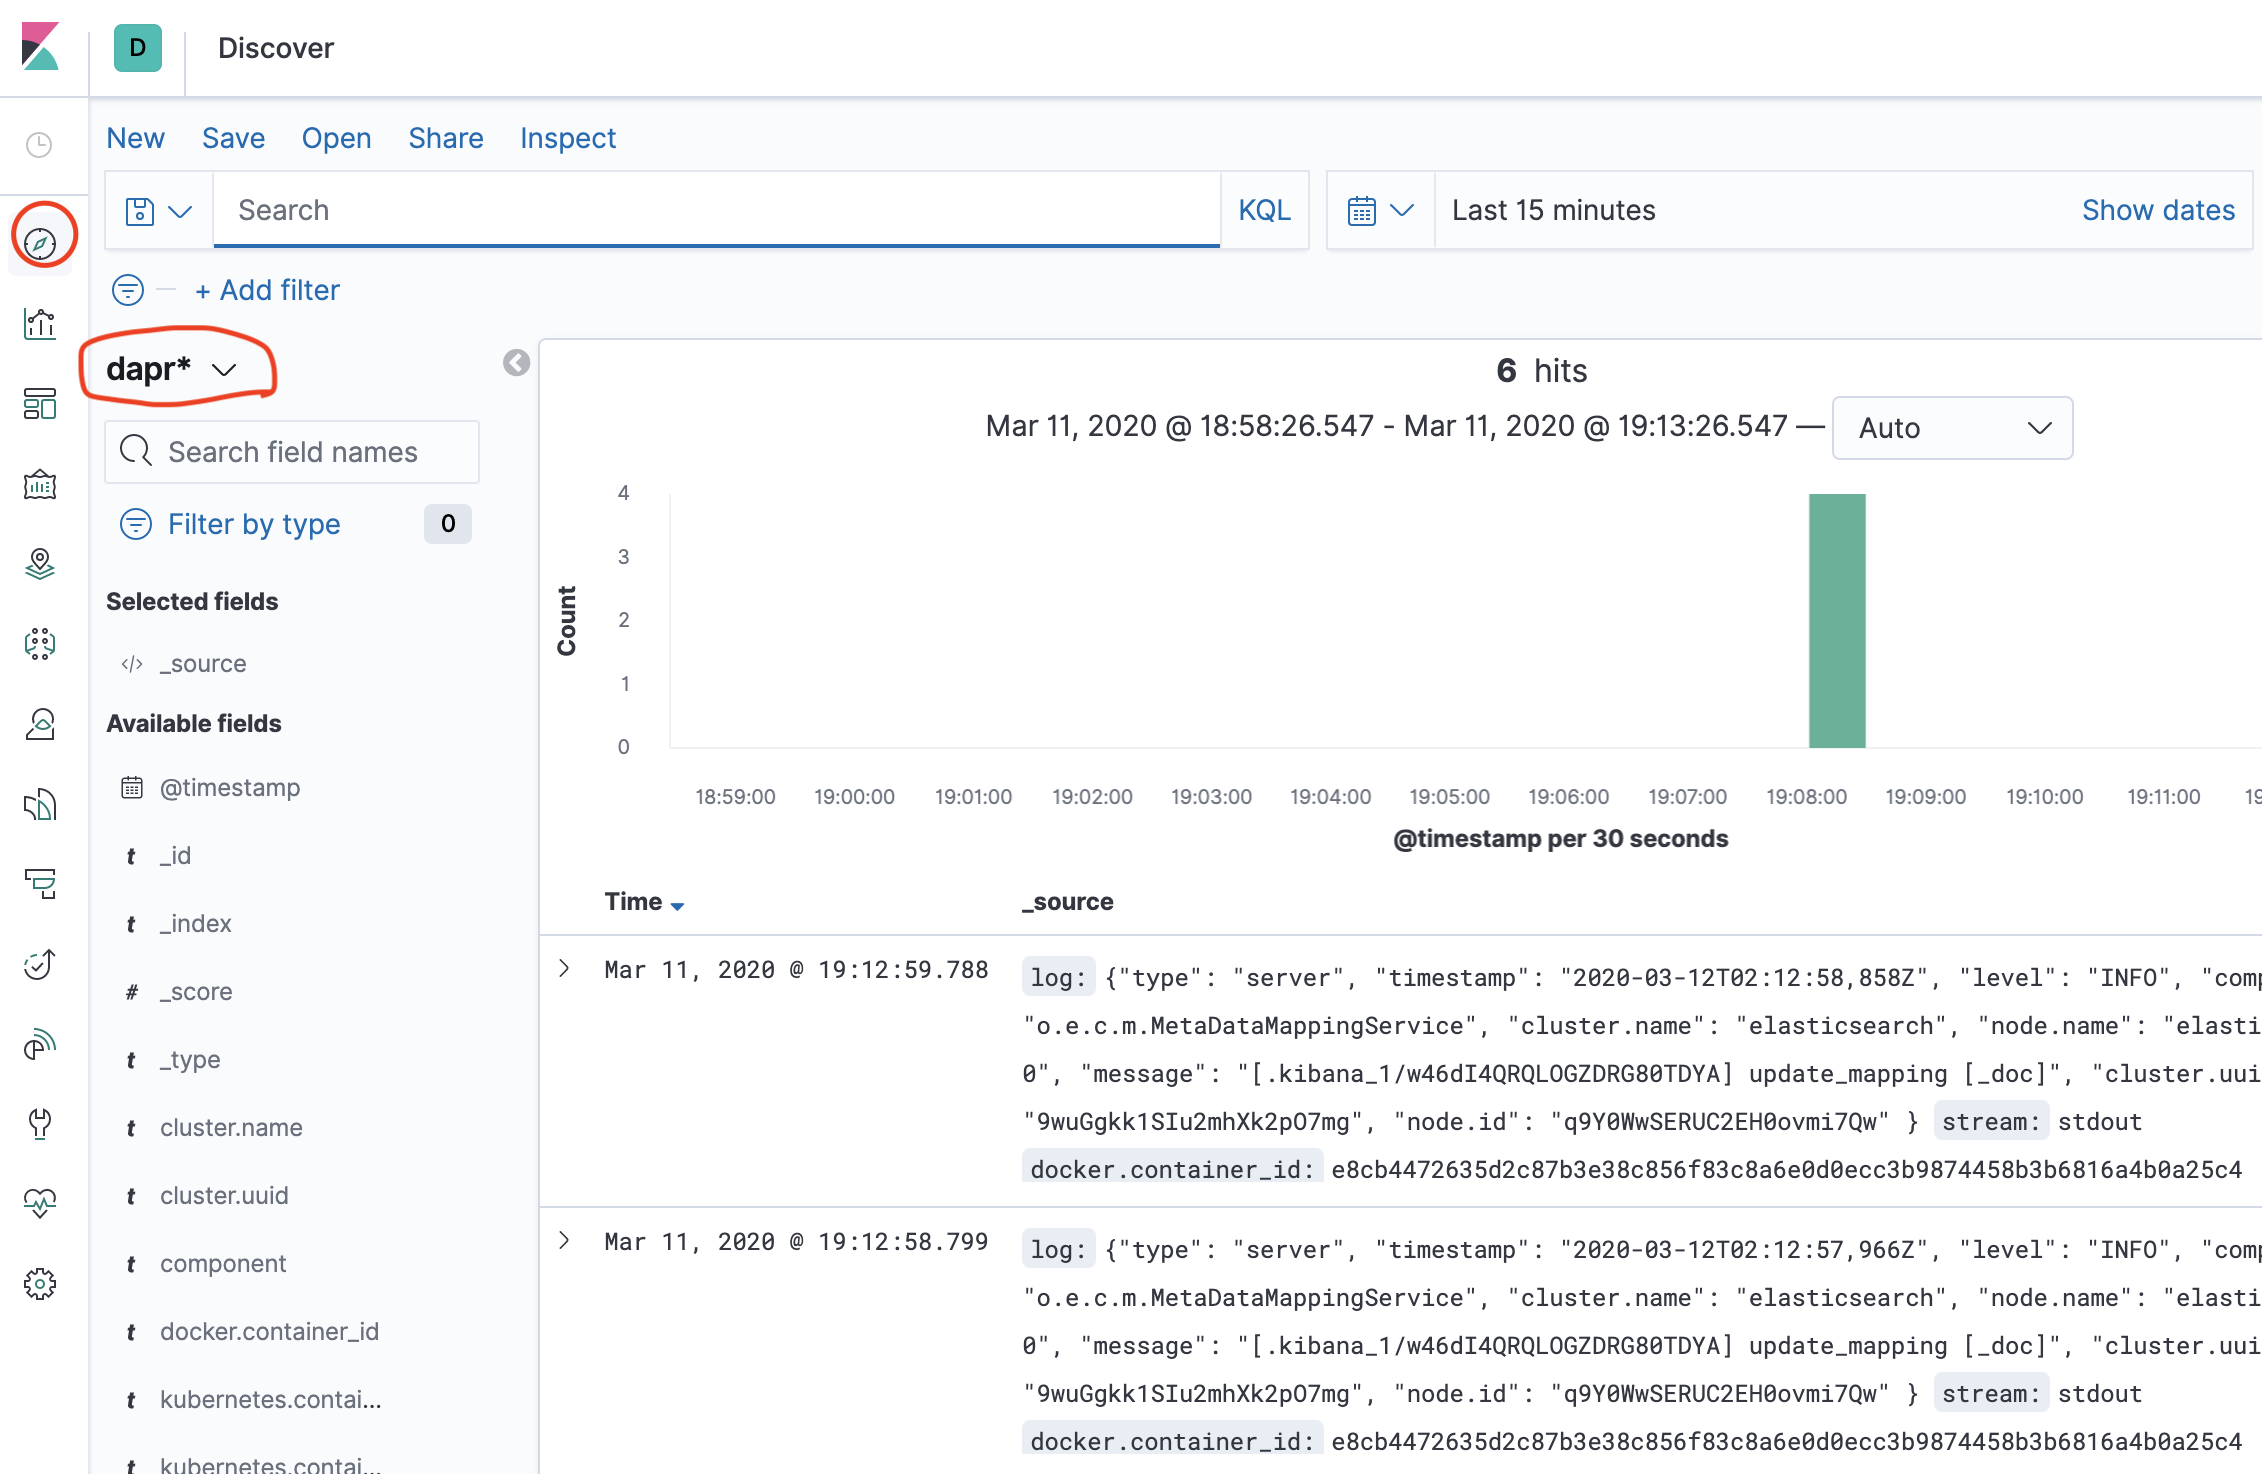This screenshot has width=2262, height=1474.
Task: Click the Show dates link
Action: click(x=2157, y=210)
